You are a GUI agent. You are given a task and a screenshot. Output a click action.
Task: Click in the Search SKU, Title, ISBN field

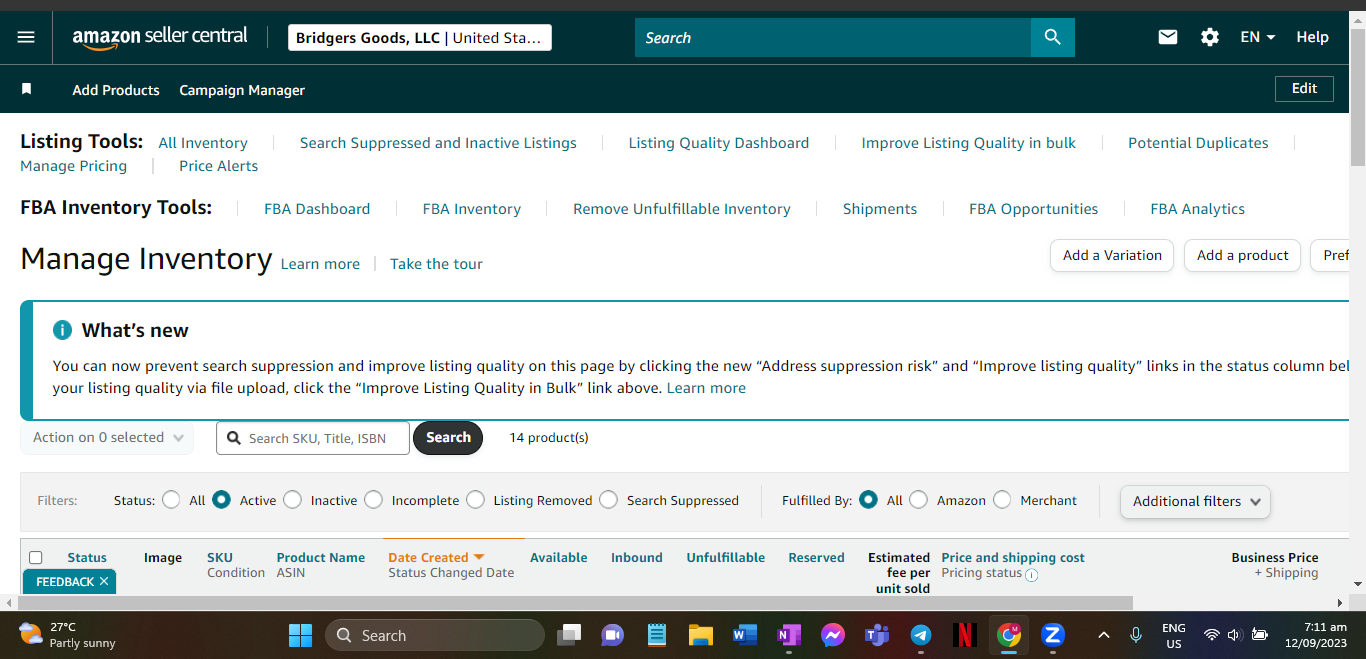click(313, 438)
